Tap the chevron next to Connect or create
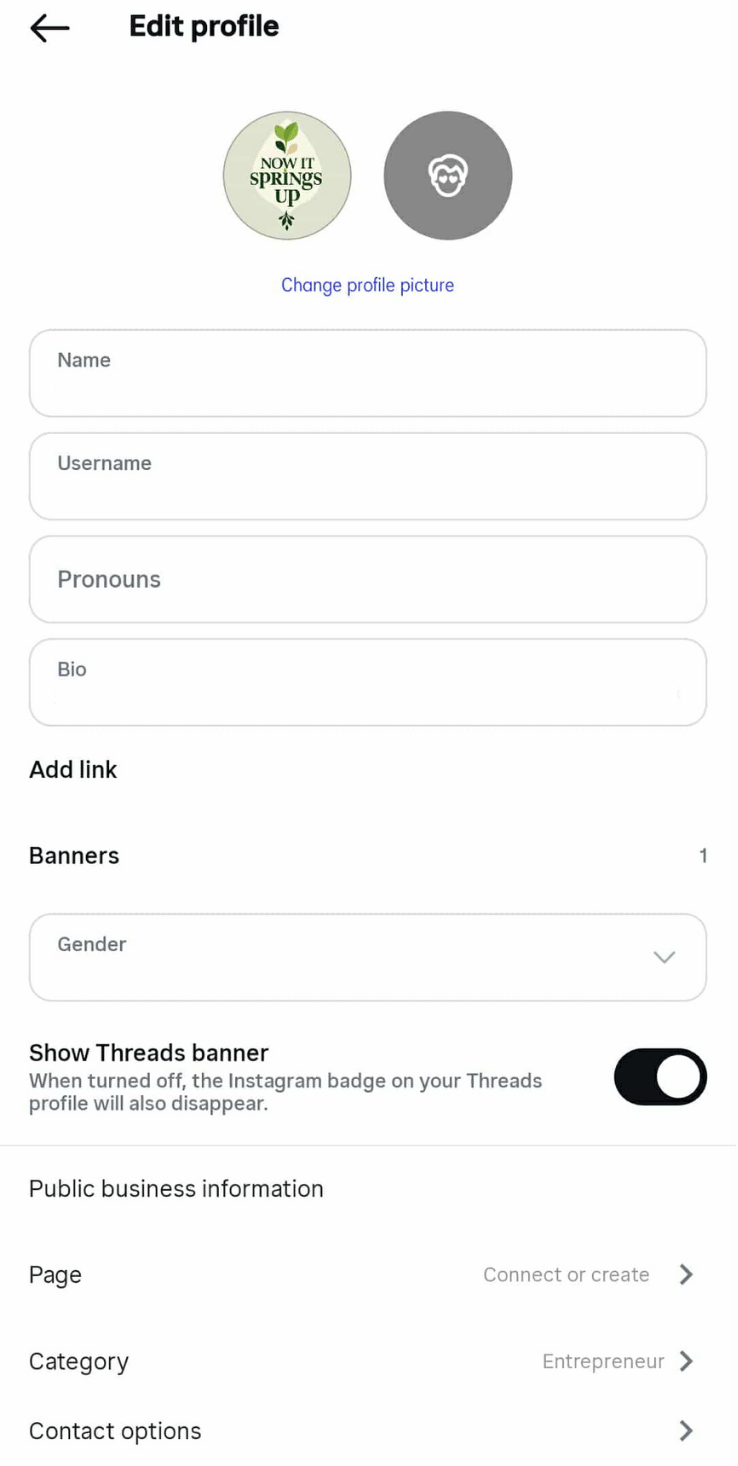738x1466 pixels. click(686, 1275)
